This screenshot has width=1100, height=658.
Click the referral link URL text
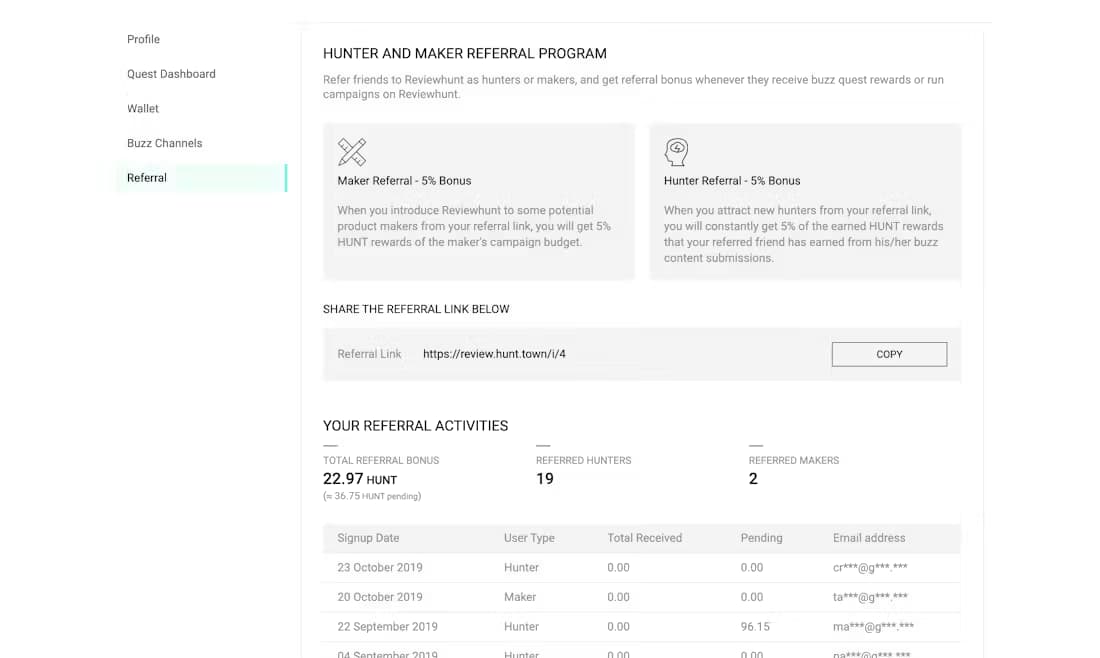coord(494,354)
